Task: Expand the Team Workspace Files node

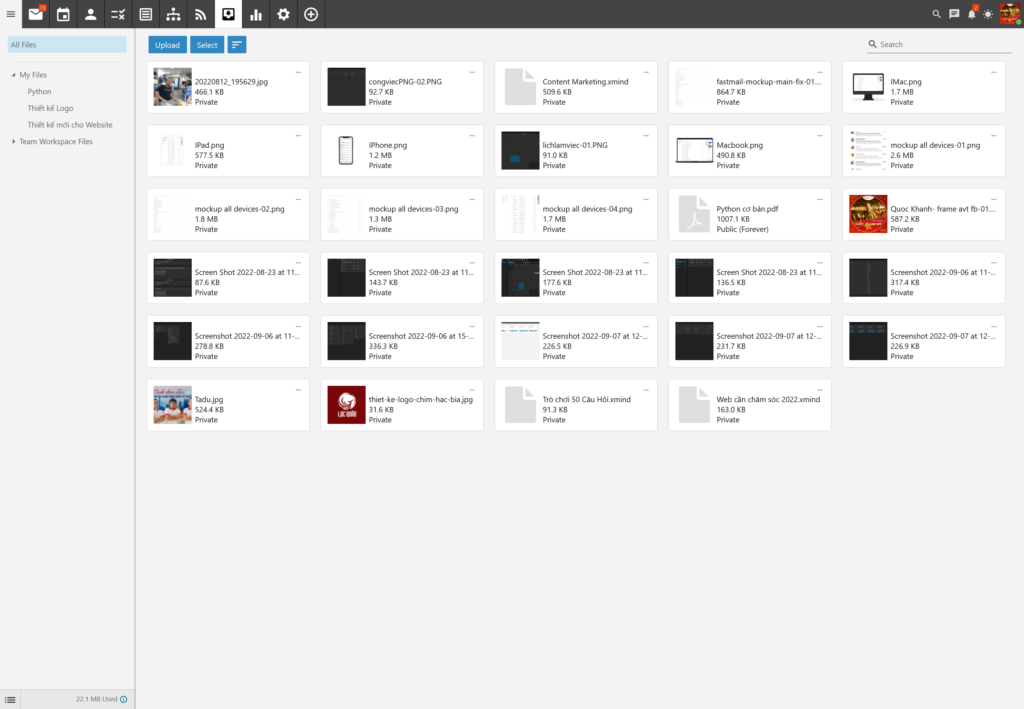Action: [14, 142]
